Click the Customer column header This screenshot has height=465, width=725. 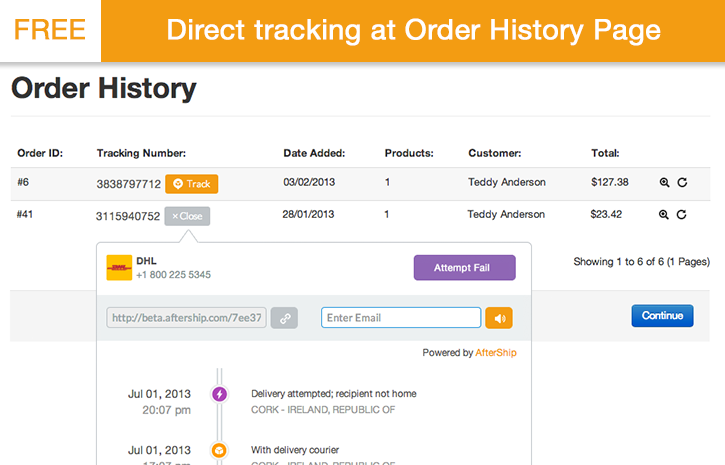coord(494,153)
